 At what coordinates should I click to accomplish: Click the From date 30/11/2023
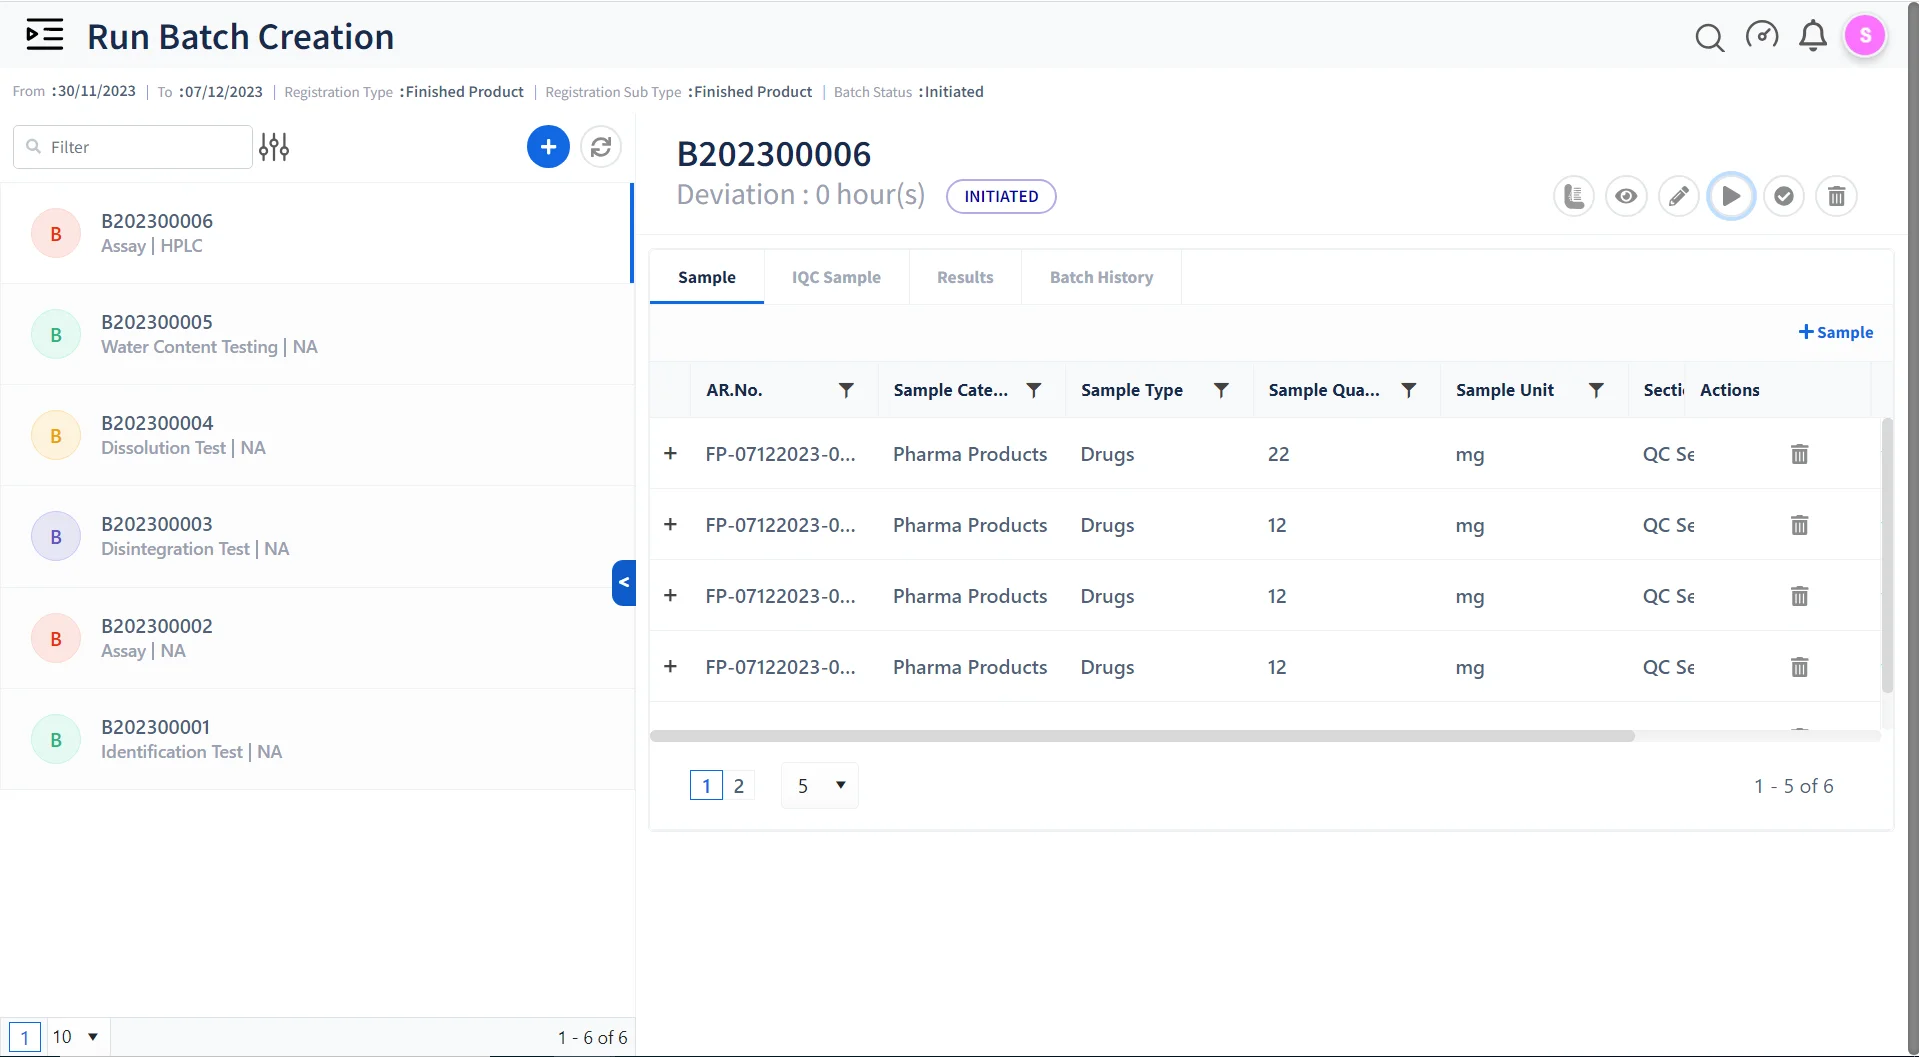pyautogui.click(x=96, y=91)
